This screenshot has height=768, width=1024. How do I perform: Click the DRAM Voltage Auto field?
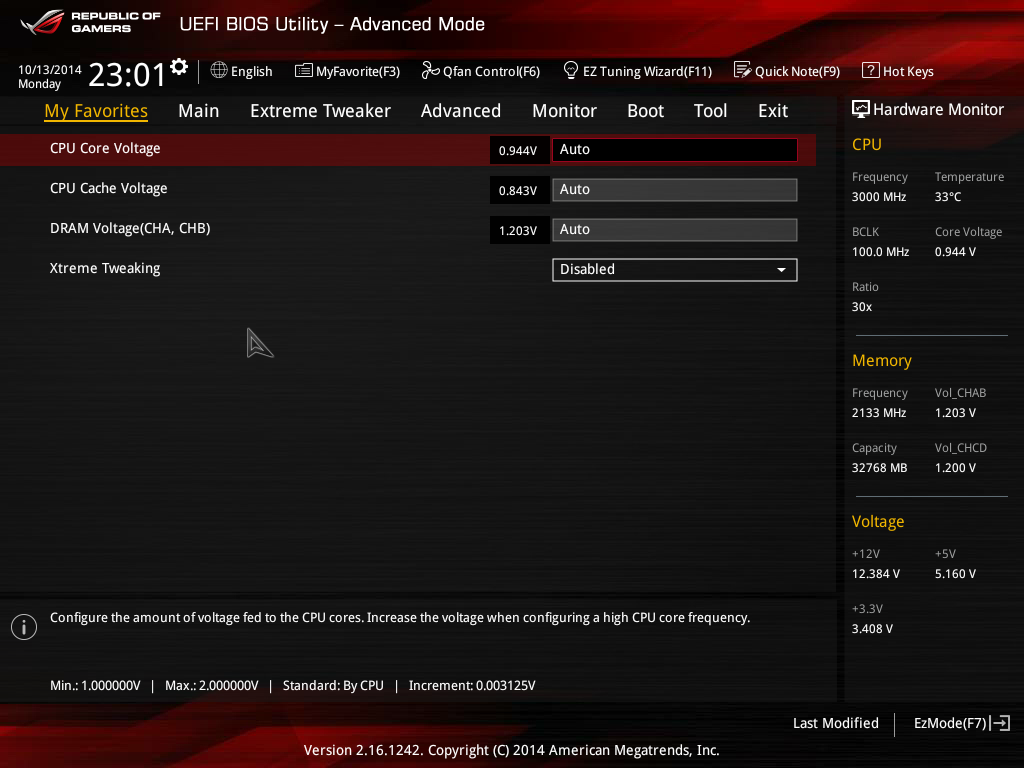(x=675, y=230)
